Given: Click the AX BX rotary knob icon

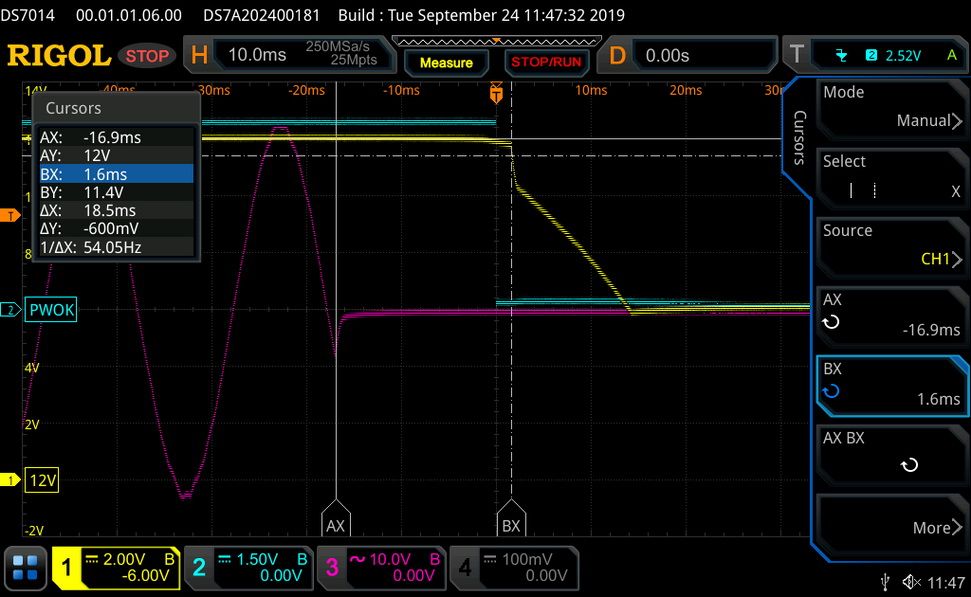Looking at the screenshot, I should pyautogui.click(x=909, y=464).
